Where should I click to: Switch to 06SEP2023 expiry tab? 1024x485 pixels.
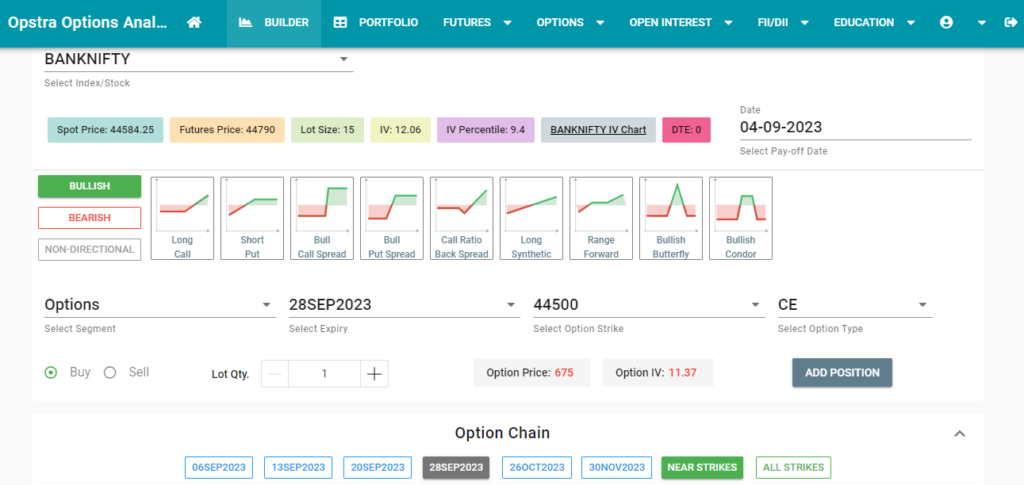[219, 467]
